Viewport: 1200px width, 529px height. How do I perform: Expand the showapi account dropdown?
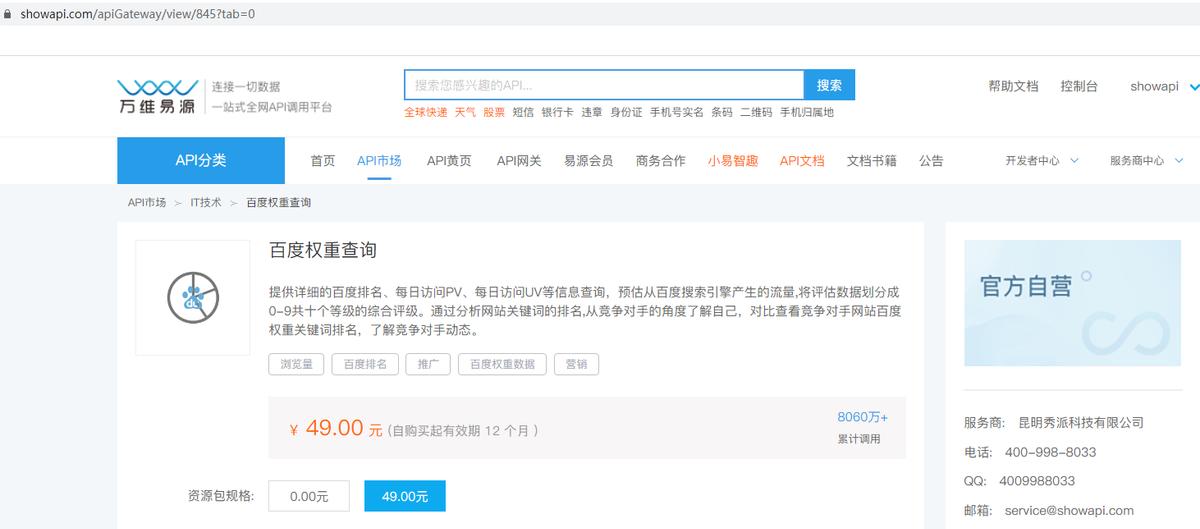(x=1164, y=87)
